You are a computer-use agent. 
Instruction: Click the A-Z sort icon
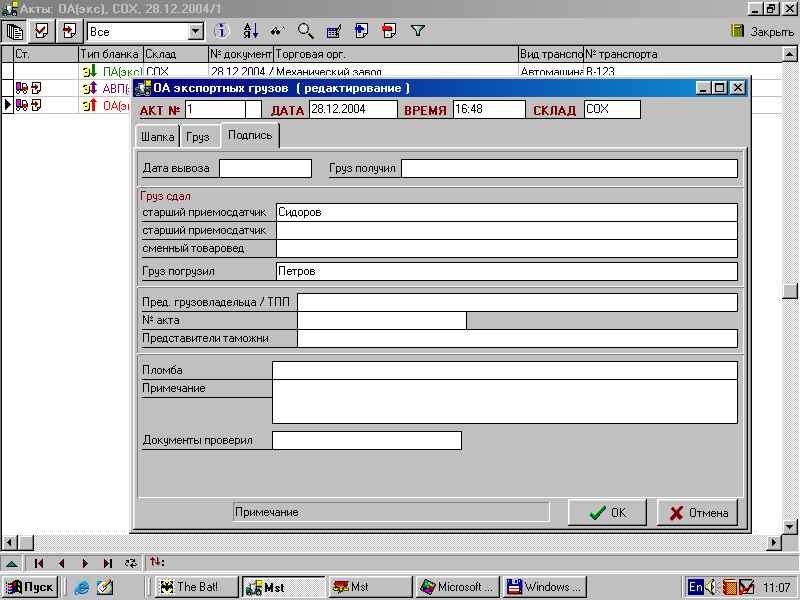(x=250, y=31)
